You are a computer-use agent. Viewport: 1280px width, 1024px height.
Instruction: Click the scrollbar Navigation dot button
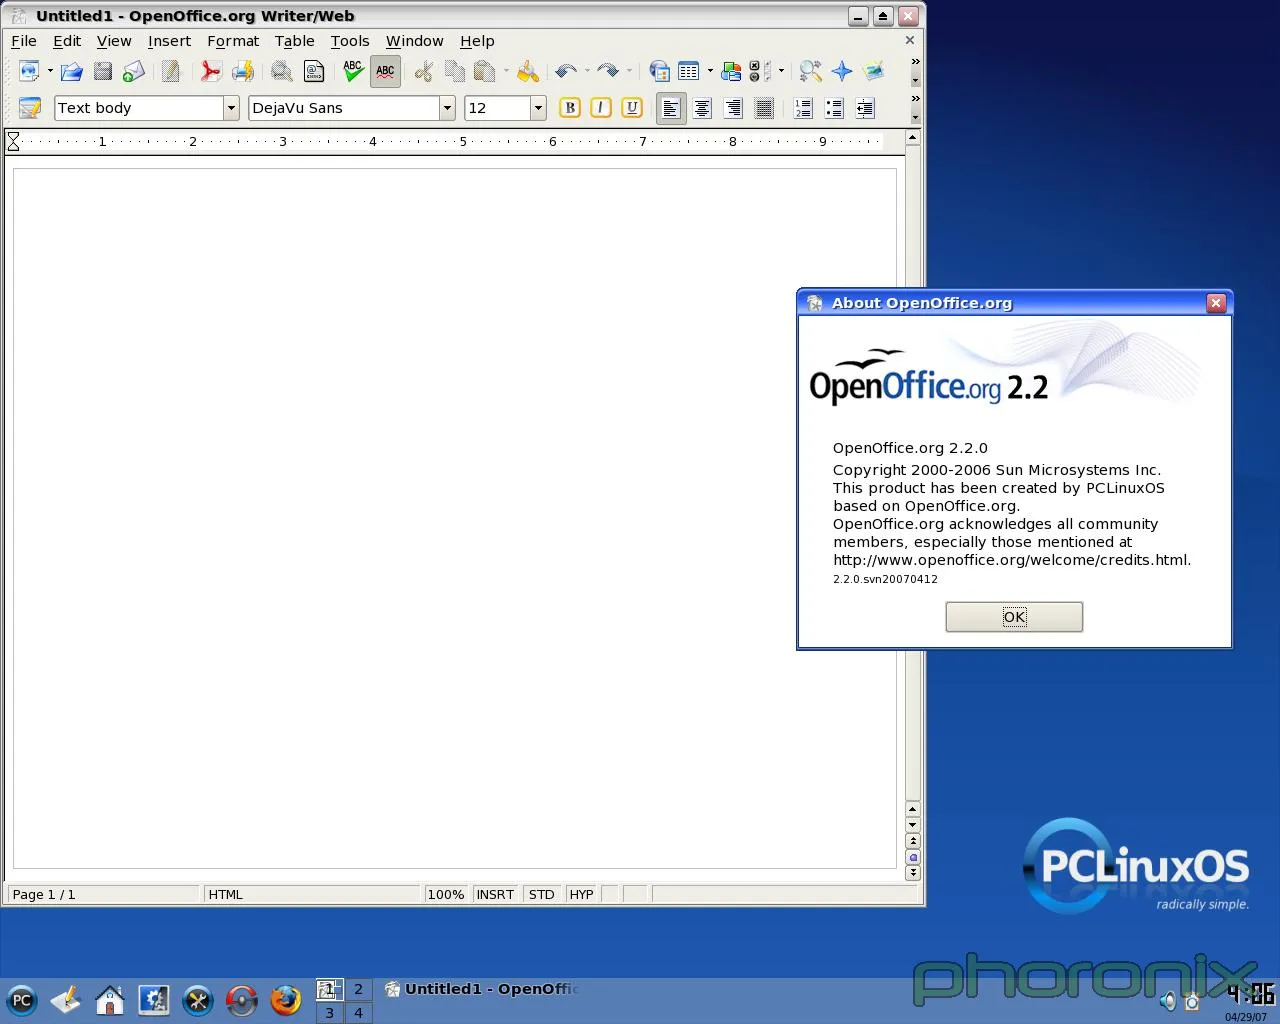pos(913,857)
